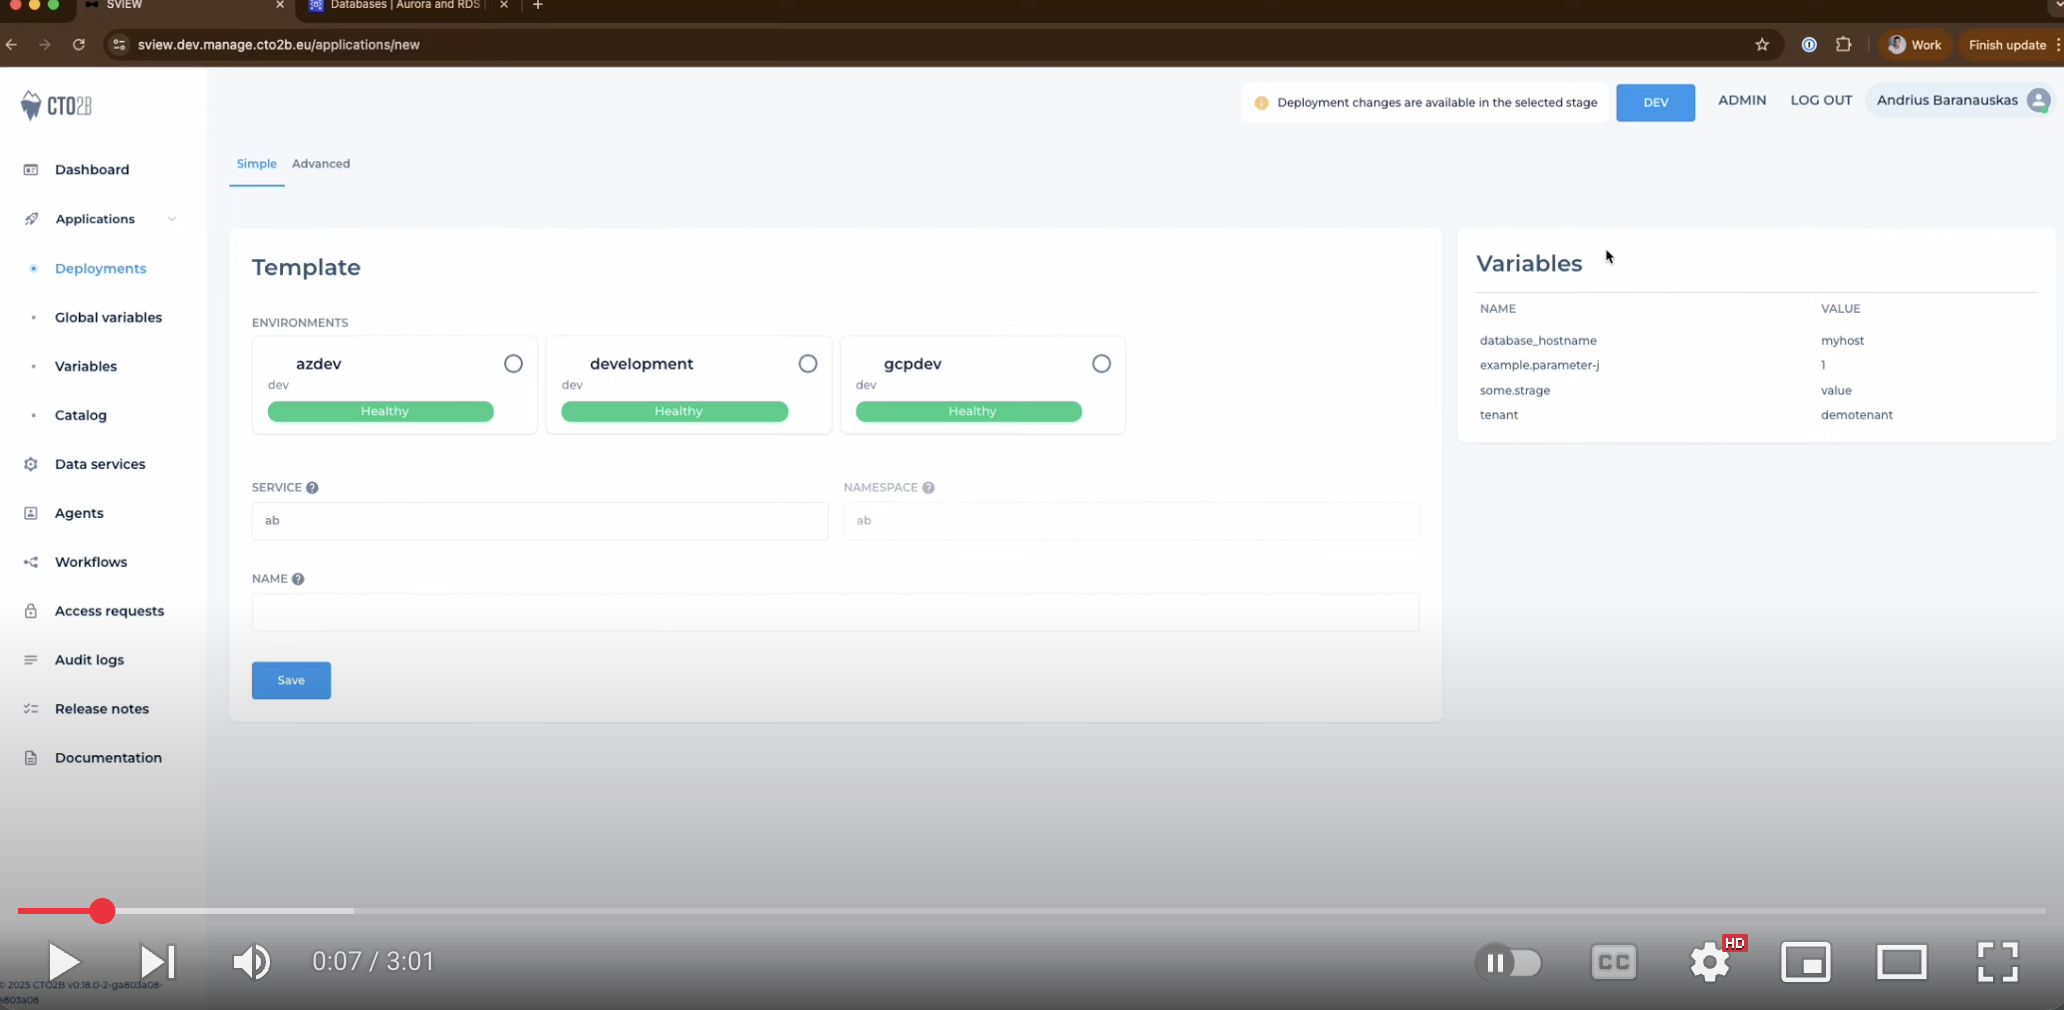2064x1010 pixels.
Task: Type in the NAME input field
Action: 835,613
